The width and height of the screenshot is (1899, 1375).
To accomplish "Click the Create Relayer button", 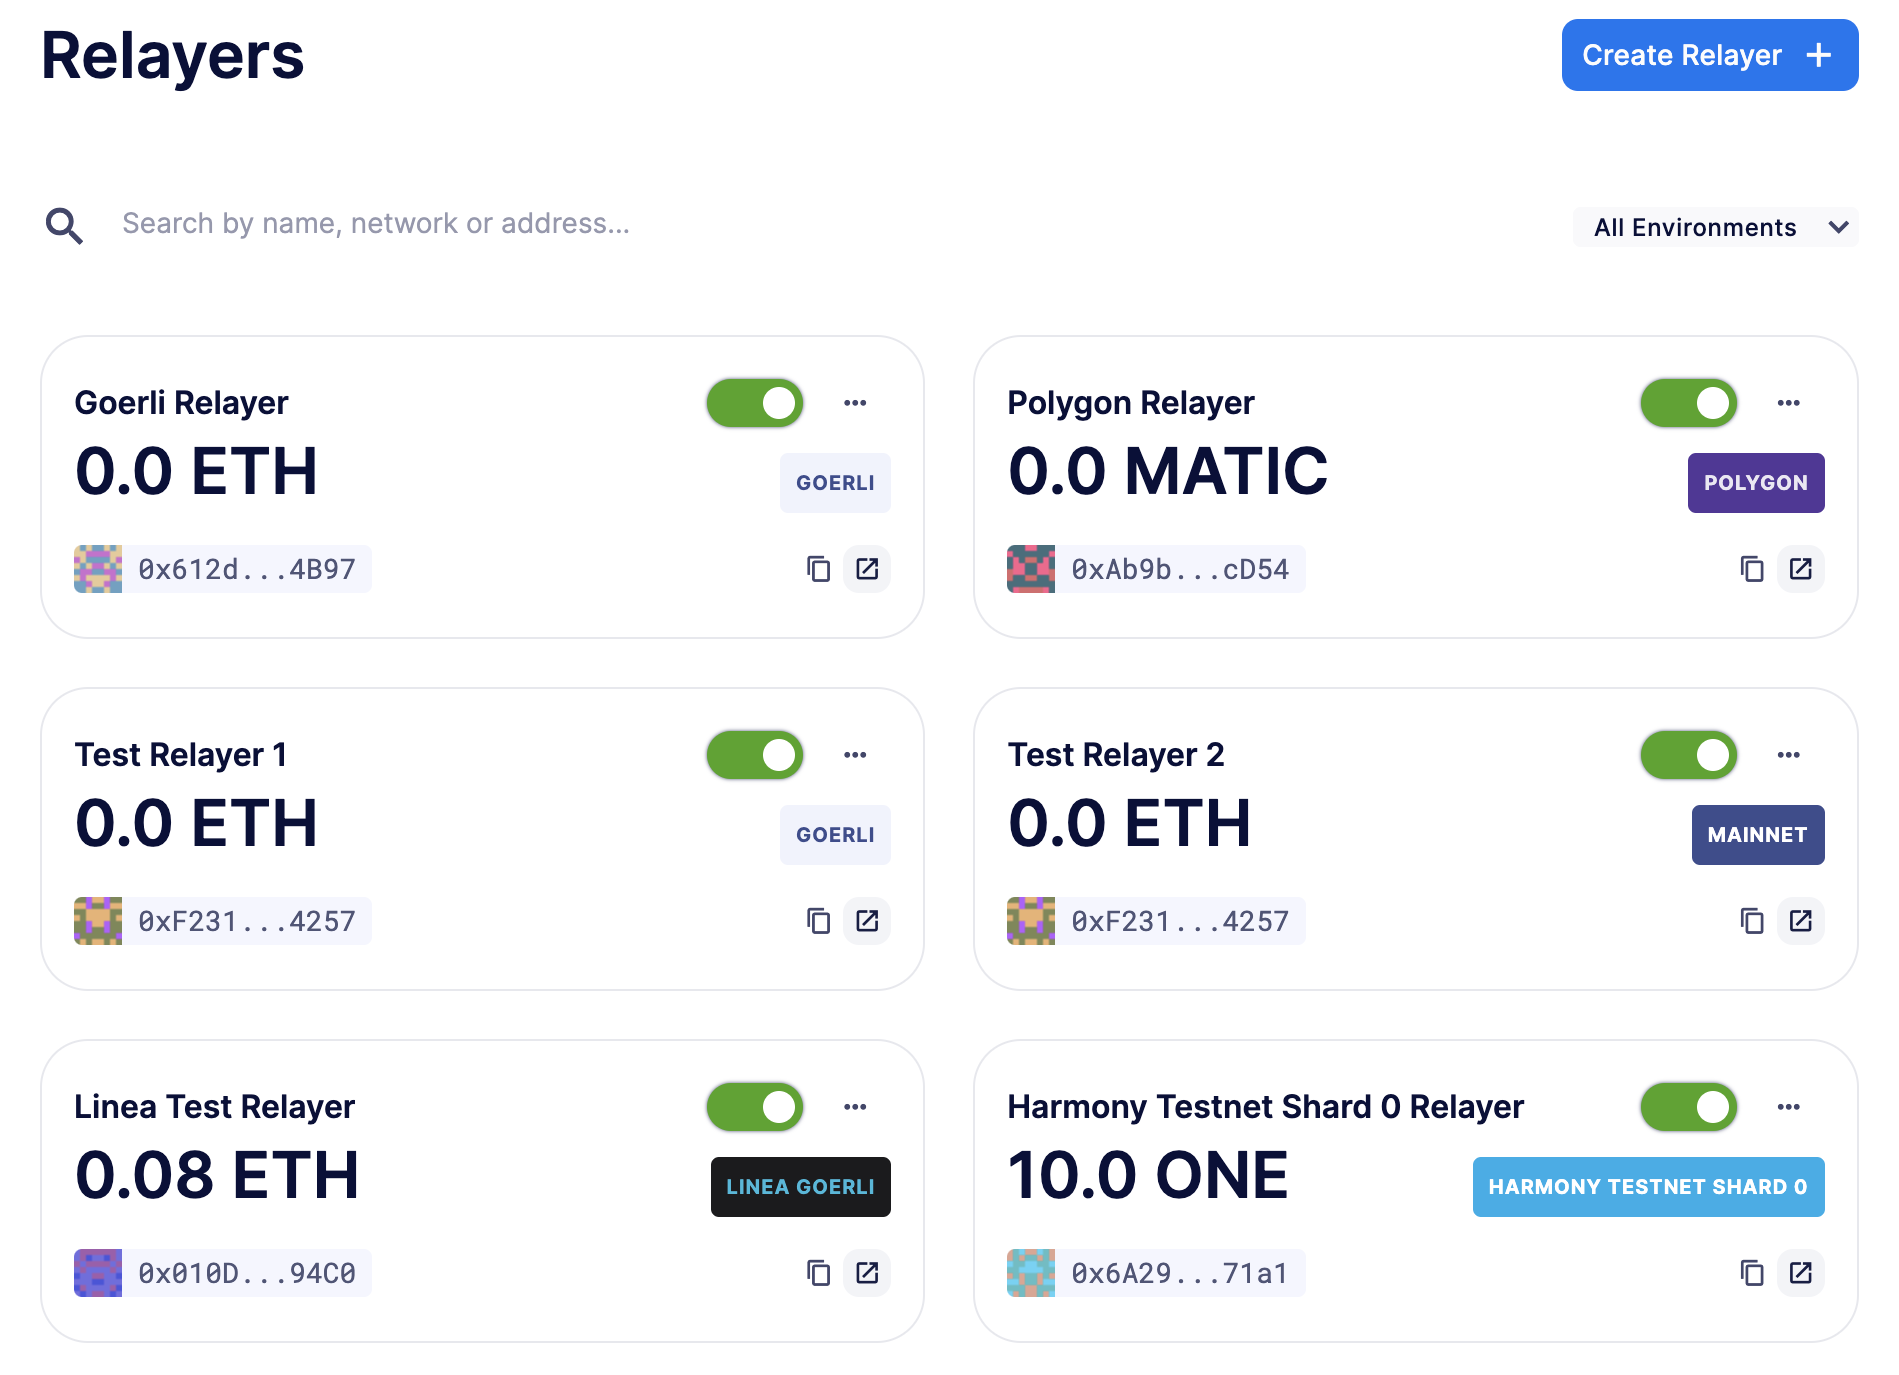I will [1709, 55].
